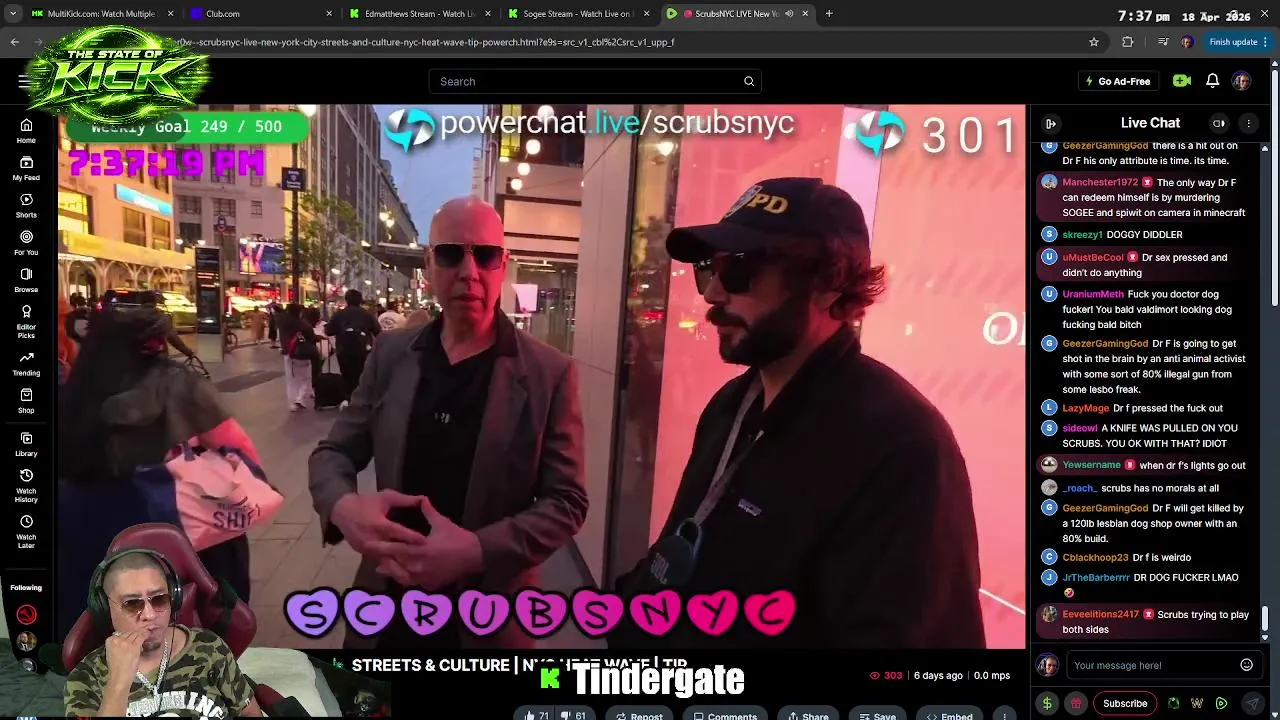The width and height of the screenshot is (1280, 720).
Task: Open My Feed in the sidebar
Action: coord(26,168)
